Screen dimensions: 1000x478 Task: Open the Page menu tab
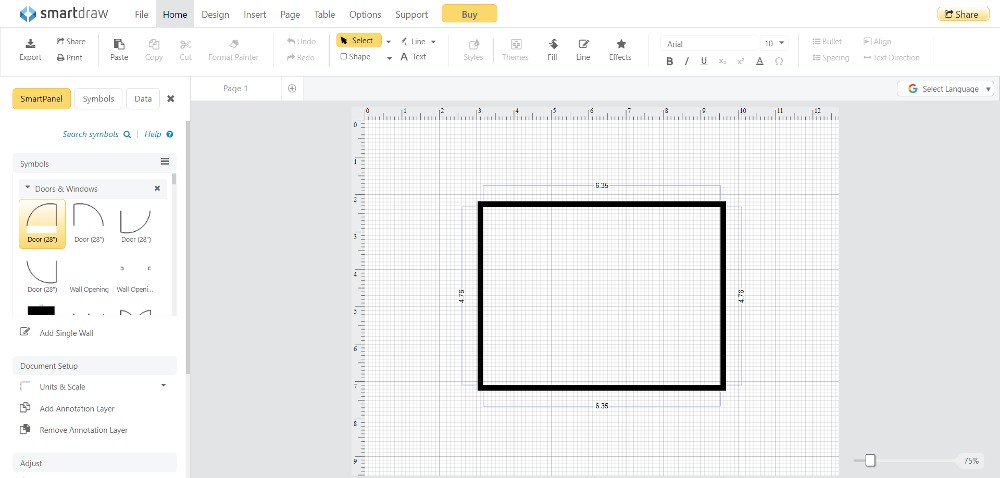290,14
